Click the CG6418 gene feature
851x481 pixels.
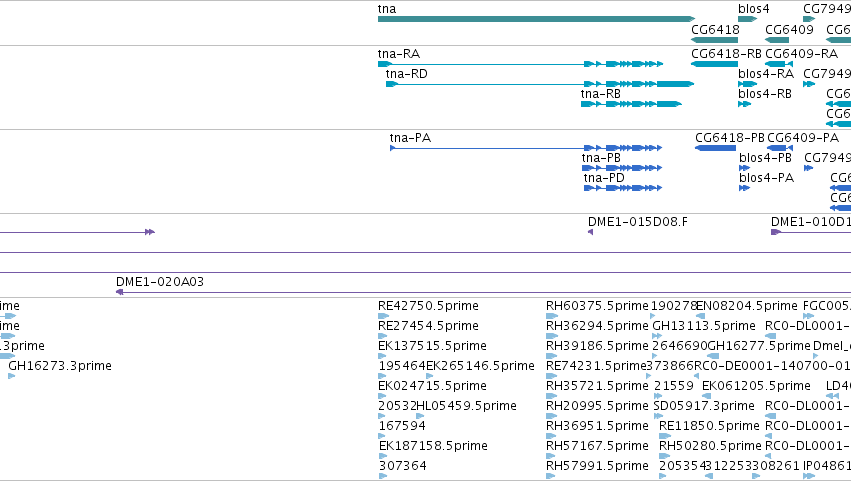click(x=714, y=40)
